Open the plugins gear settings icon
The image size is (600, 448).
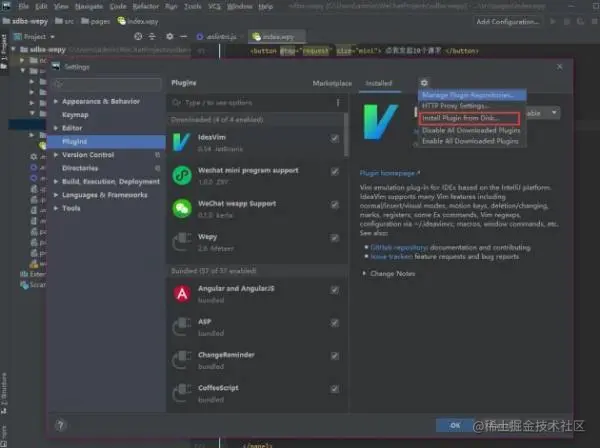424,83
